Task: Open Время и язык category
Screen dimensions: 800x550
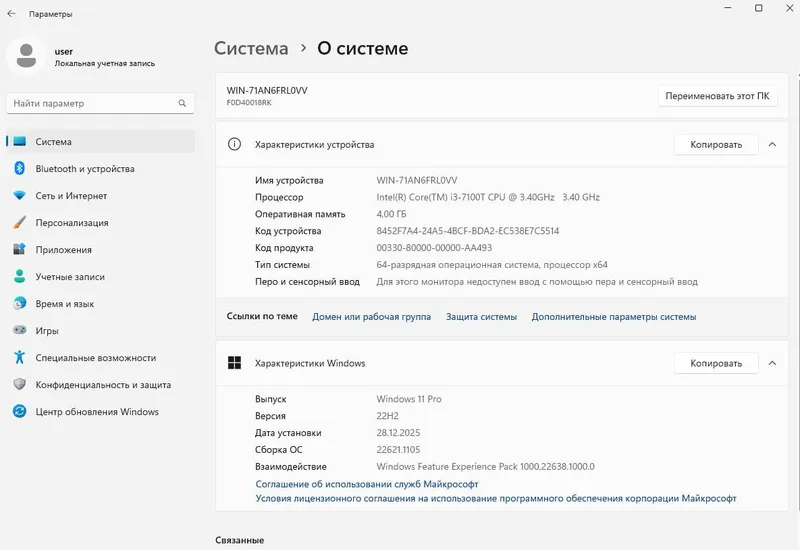Action: point(101,304)
